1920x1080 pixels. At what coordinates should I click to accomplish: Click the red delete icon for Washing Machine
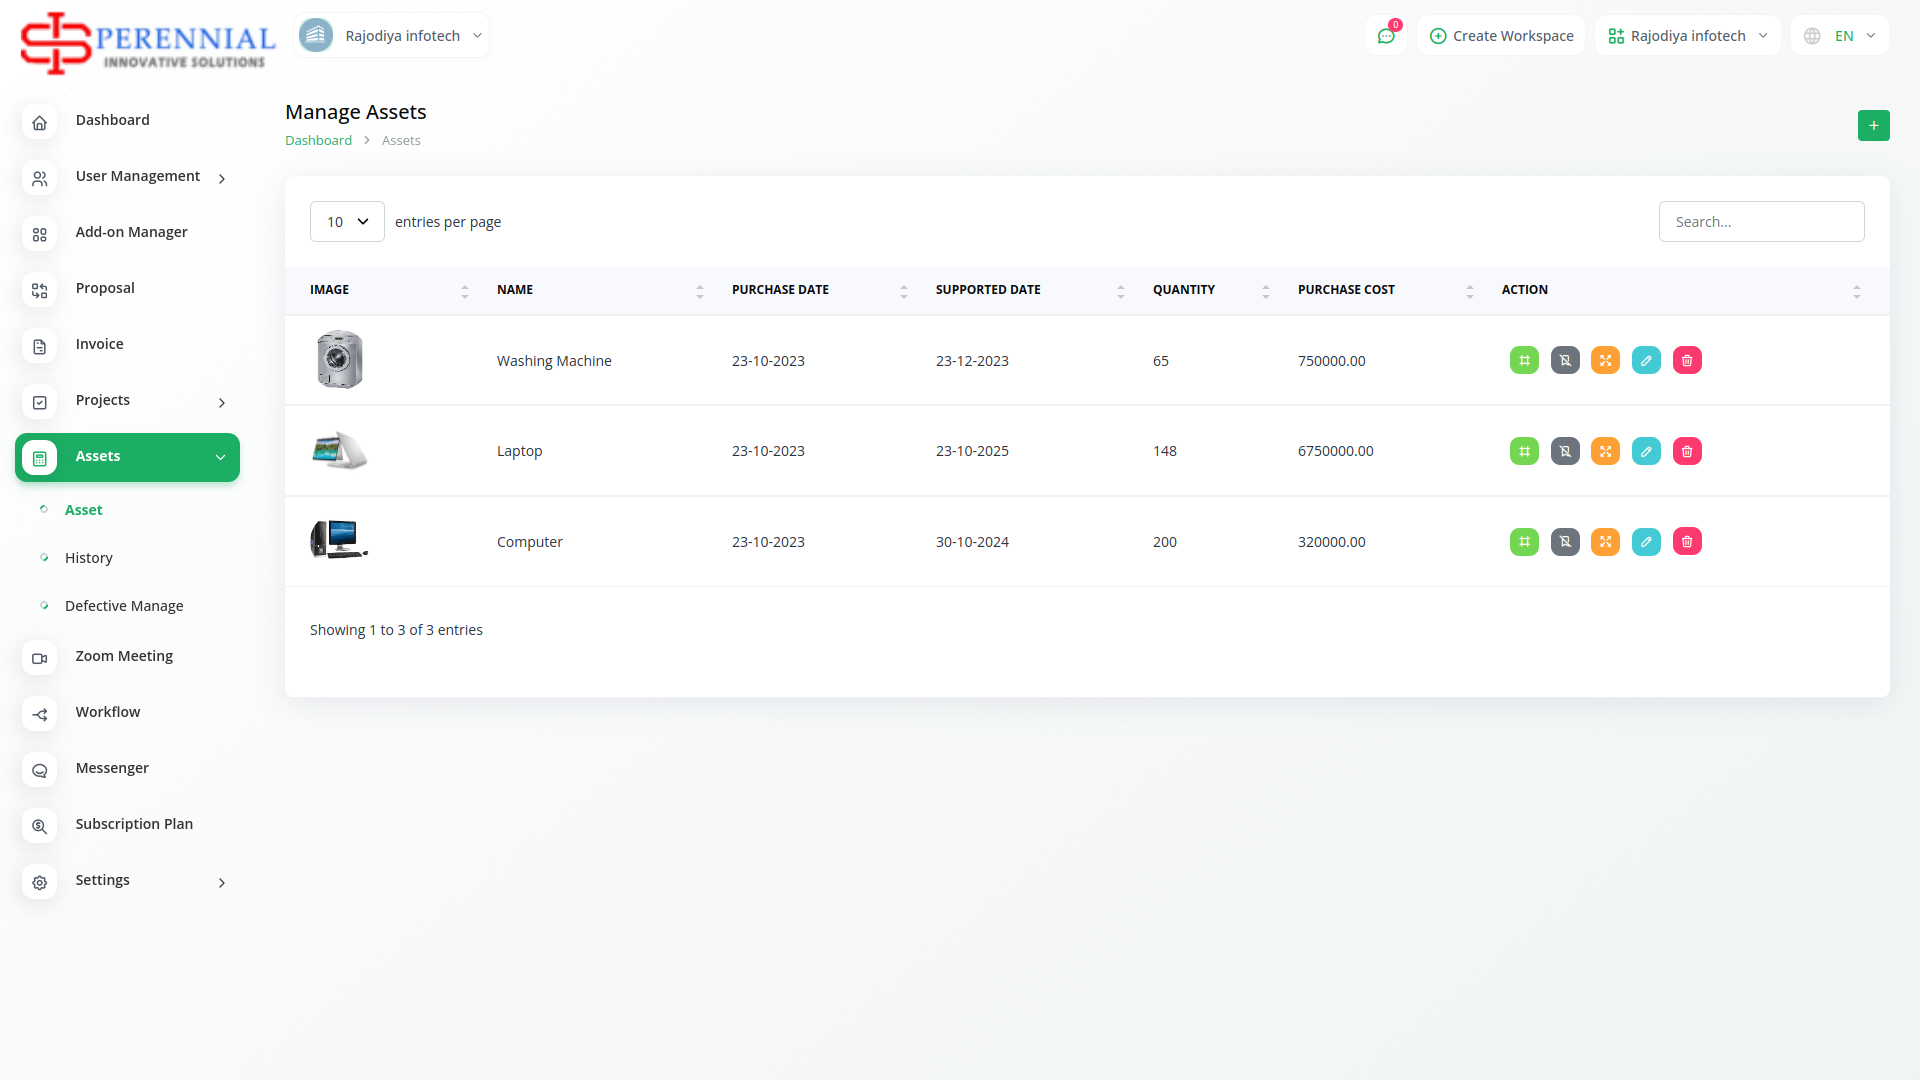click(1687, 361)
